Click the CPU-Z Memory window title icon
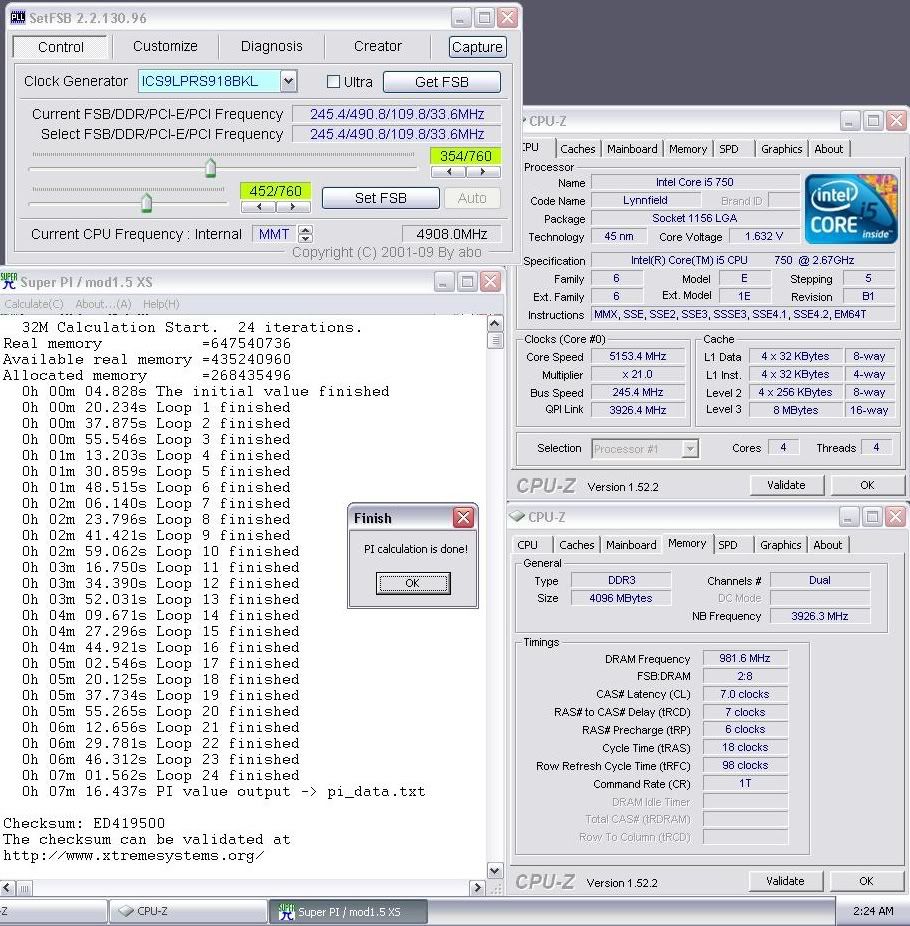Viewport: 910px width, 926px height. (x=517, y=516)
